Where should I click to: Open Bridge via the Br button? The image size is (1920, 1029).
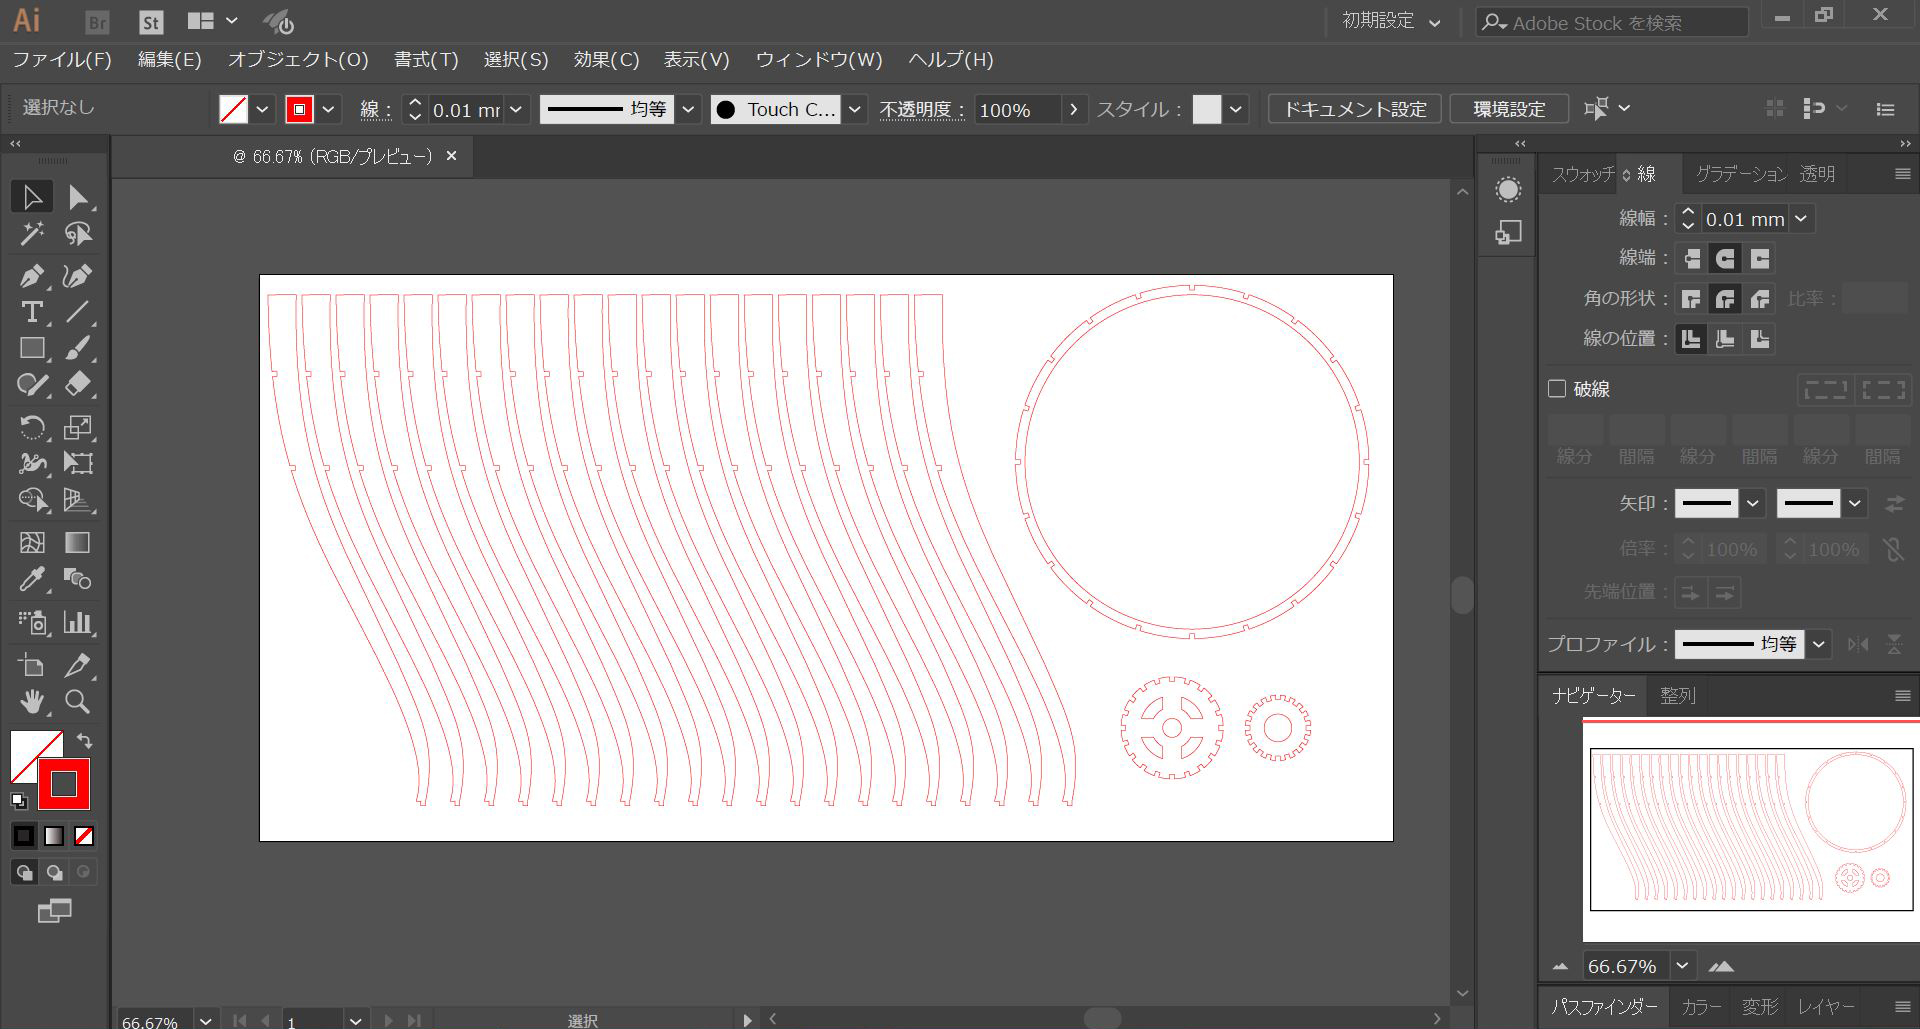[97, 22]
